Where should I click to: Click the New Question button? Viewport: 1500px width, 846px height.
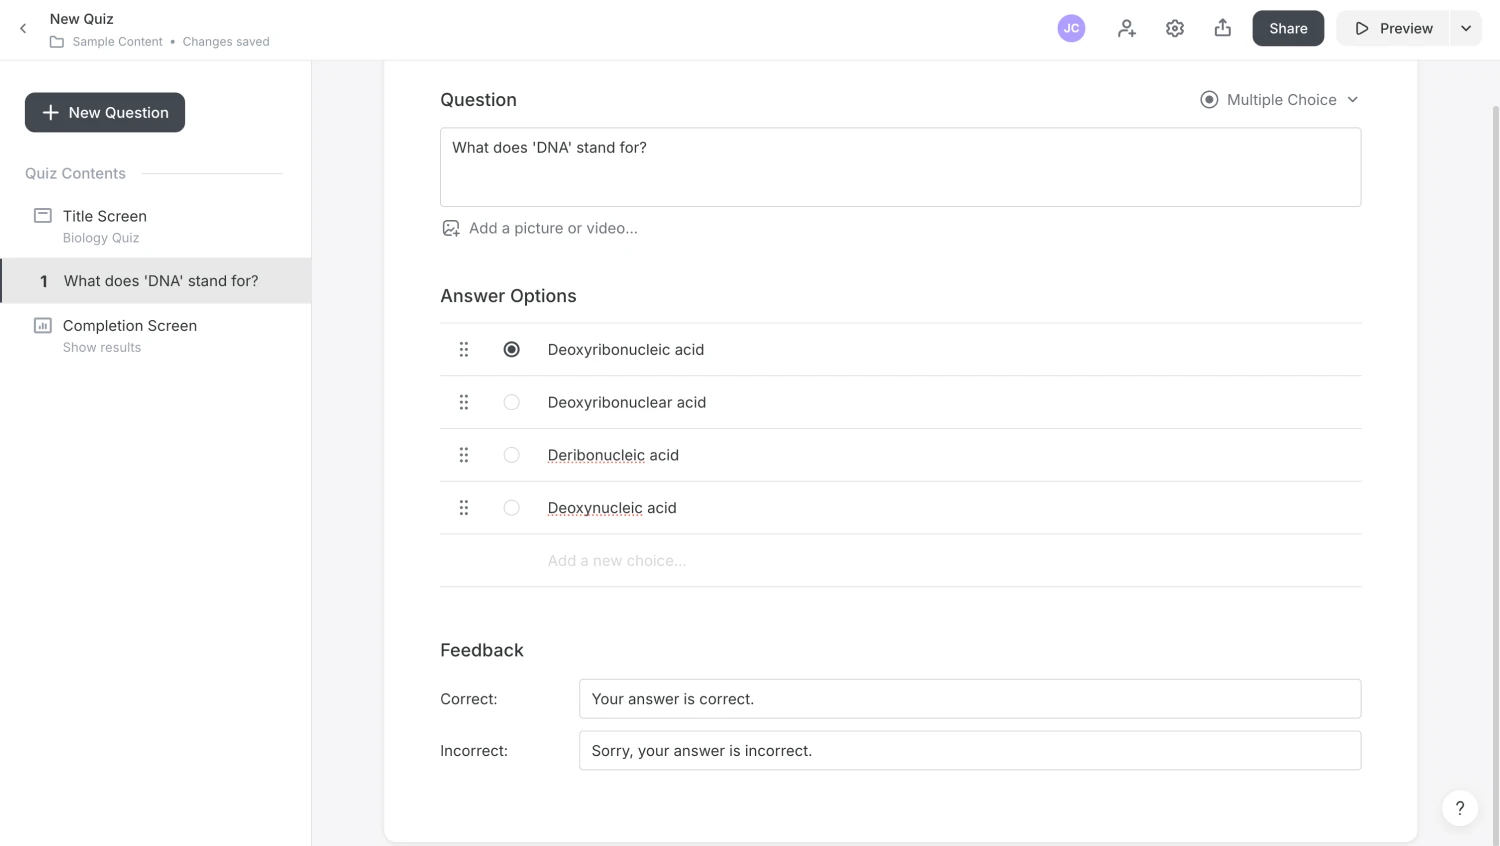tap(104, 112)
